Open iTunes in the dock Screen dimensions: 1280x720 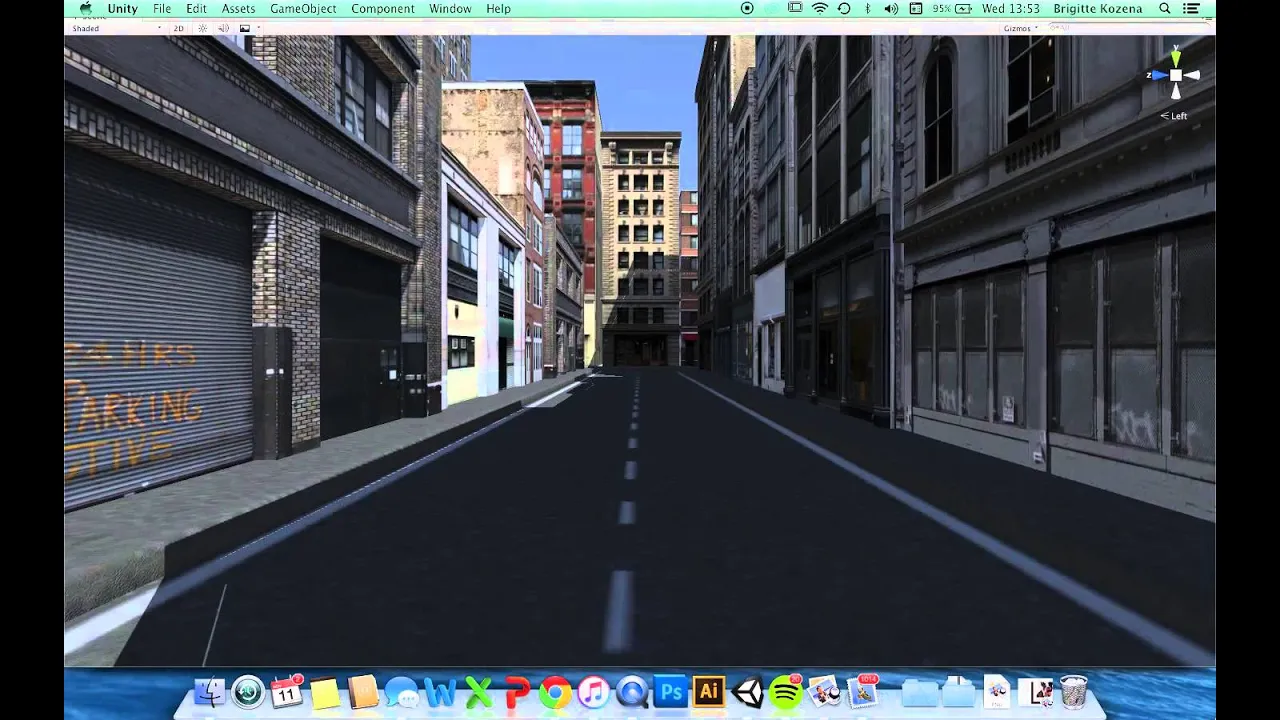tap(593, 692)
